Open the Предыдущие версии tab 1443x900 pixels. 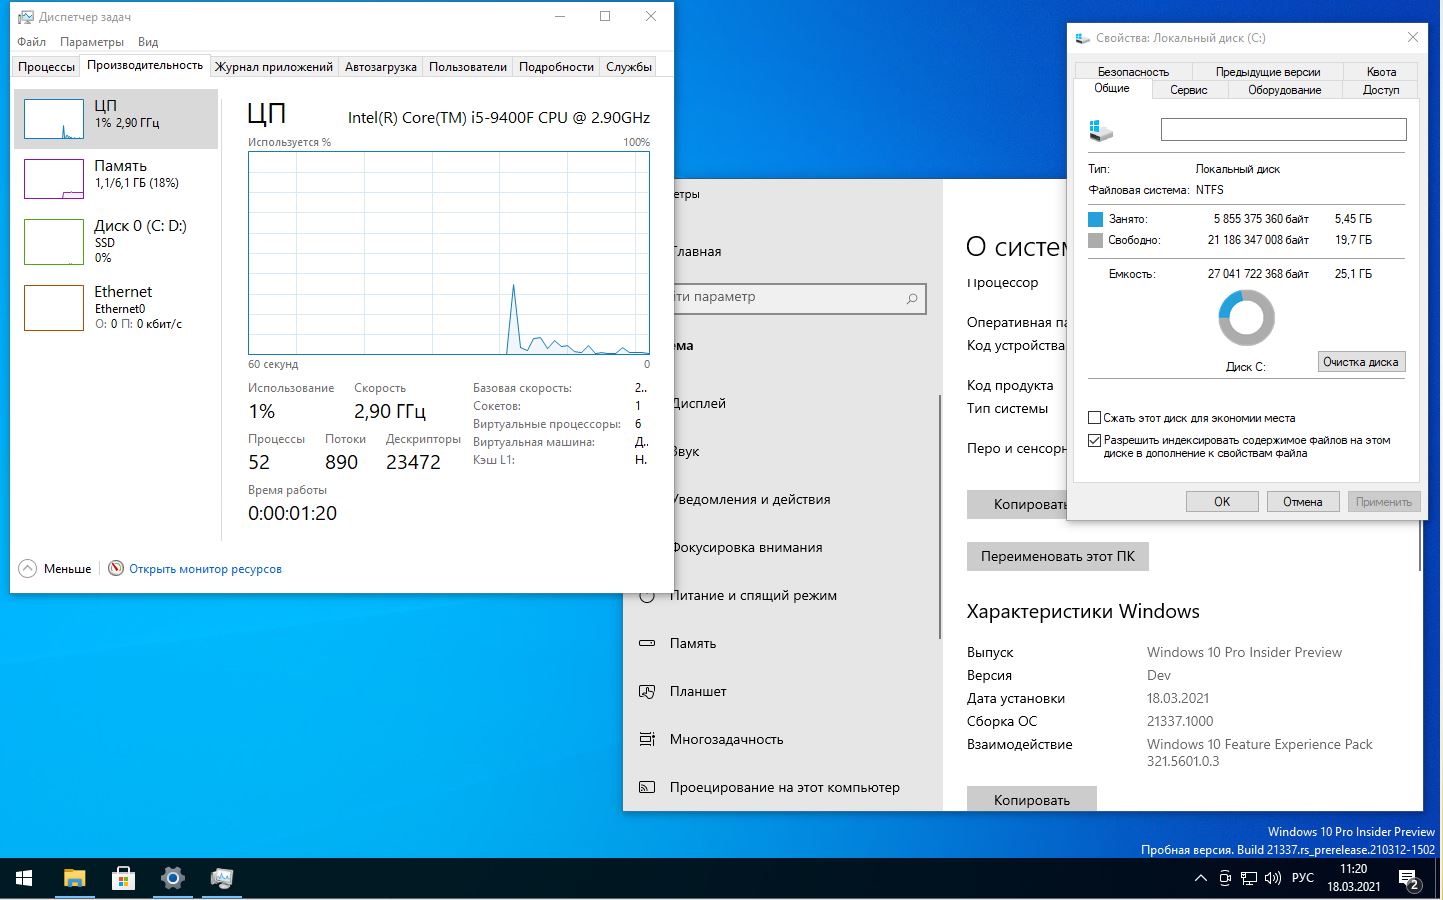pos(1268,72)
